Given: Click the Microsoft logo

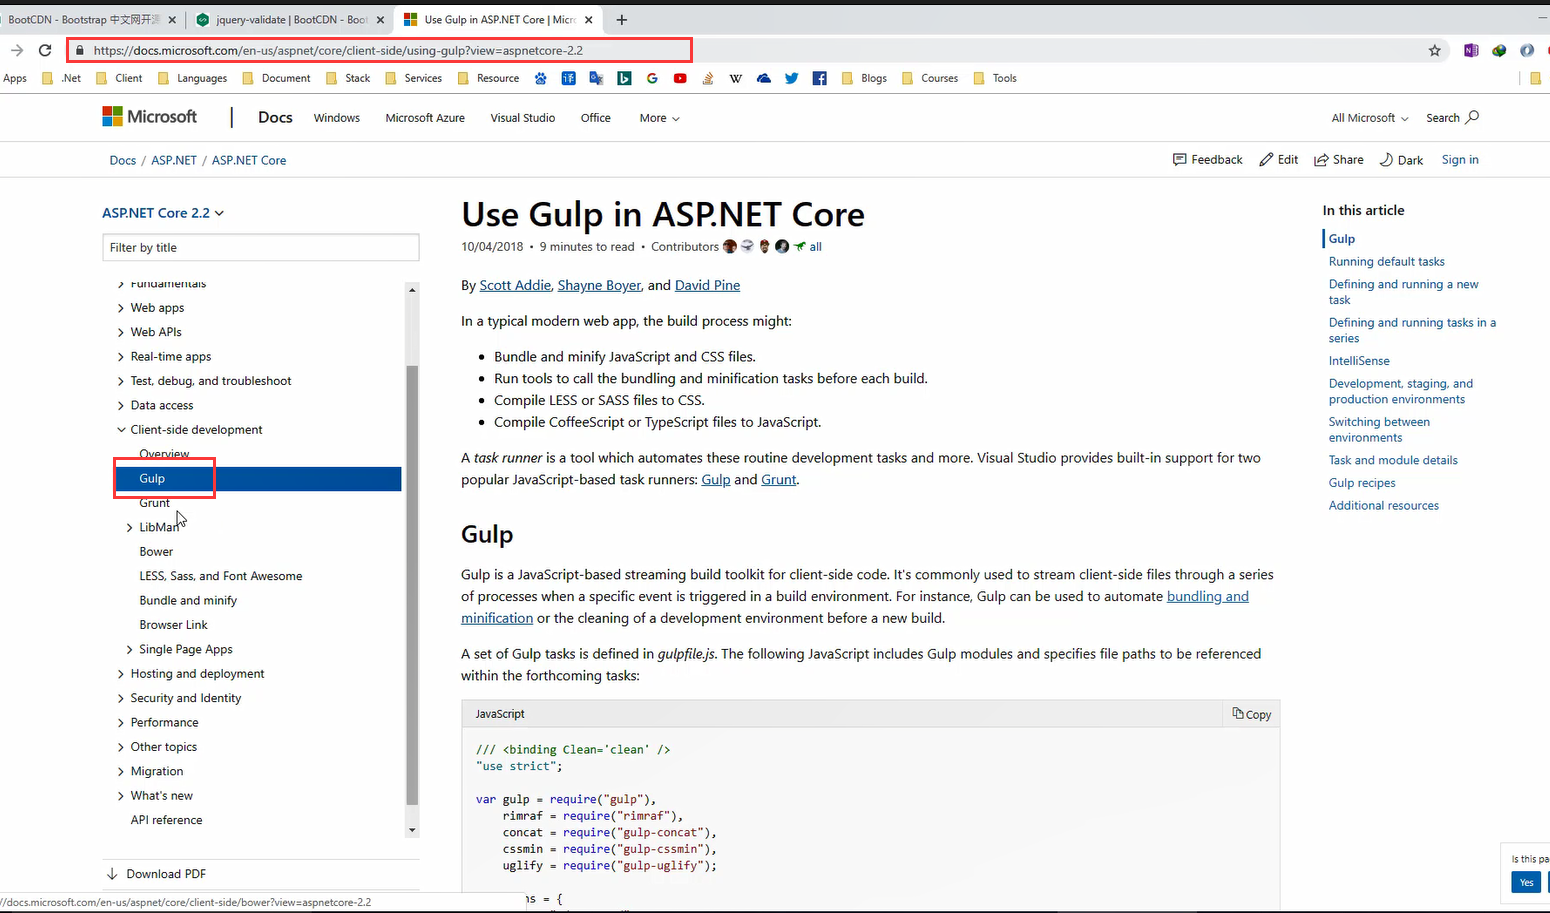Looking at the screenshot, I should coord(150,117).
